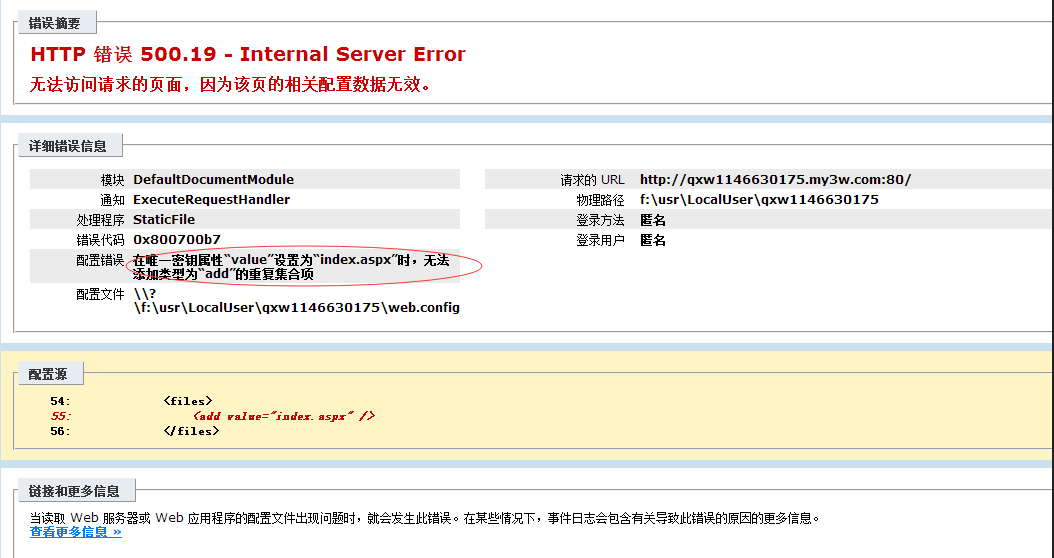Click the line 56 </files> closing tag

(191, 431)
